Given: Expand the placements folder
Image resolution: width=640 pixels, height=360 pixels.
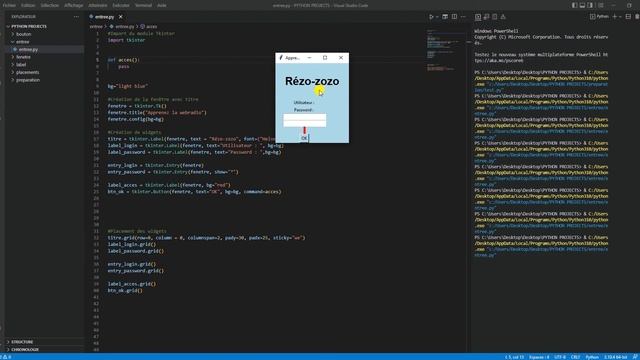Looking at the screenshot, I should tap(44, 72).
